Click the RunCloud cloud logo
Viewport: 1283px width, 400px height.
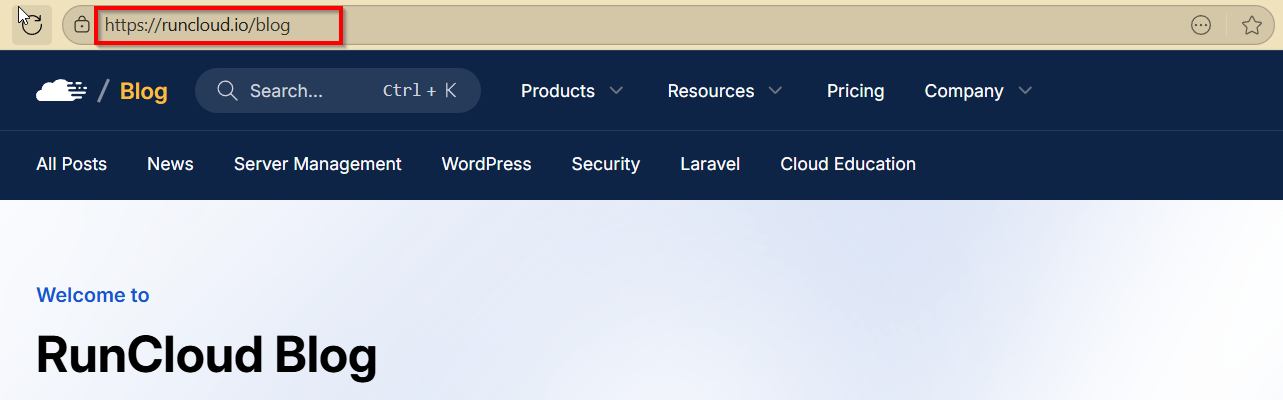[x=61, y=91]
